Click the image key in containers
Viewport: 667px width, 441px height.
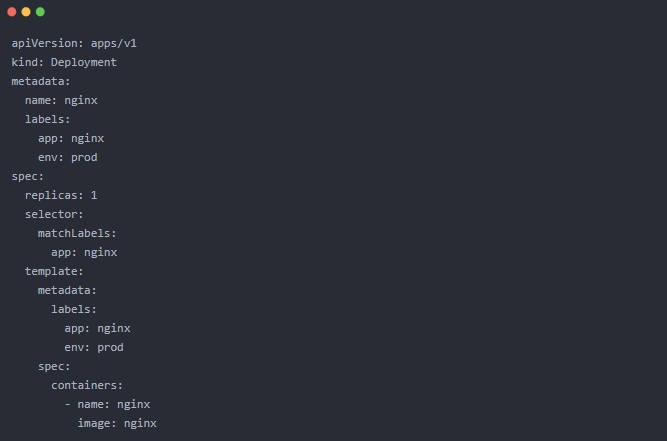pyautogui.click(x=97, y=423)
